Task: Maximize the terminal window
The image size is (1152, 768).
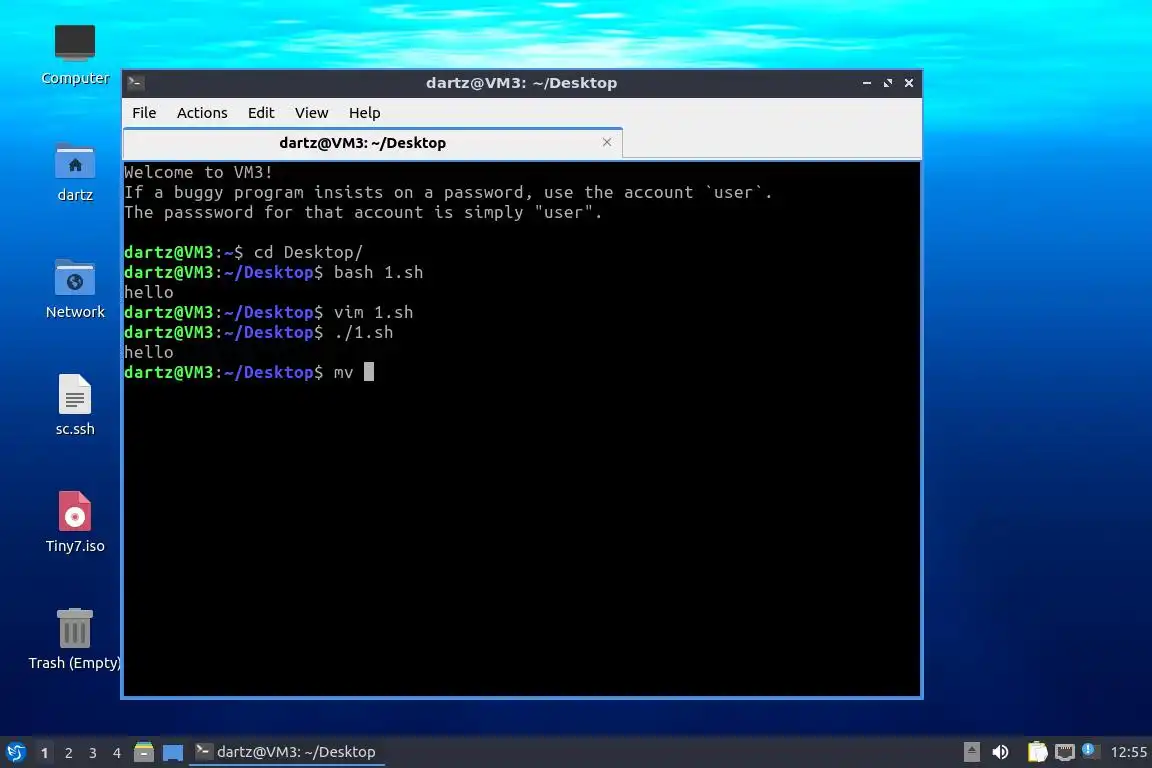Action: [888, 83]
